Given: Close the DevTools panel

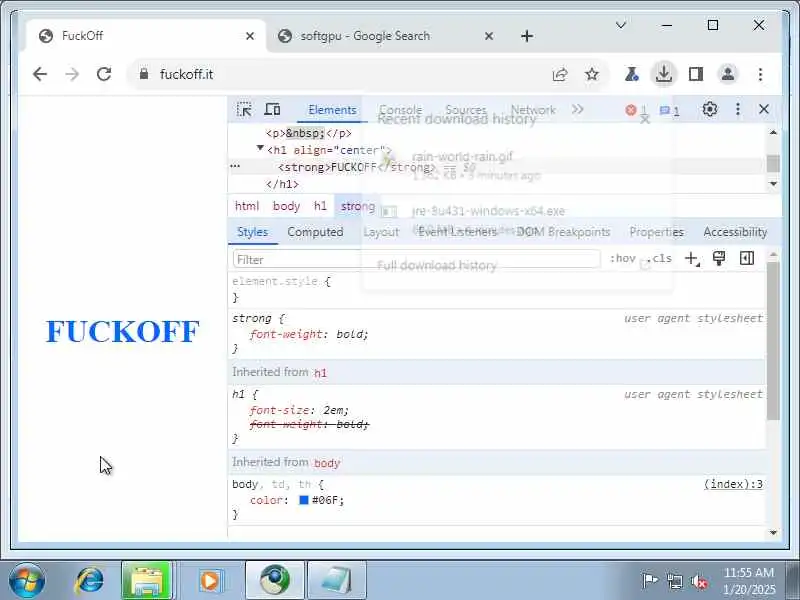Looking at the screenshot, I should (764, 109).
